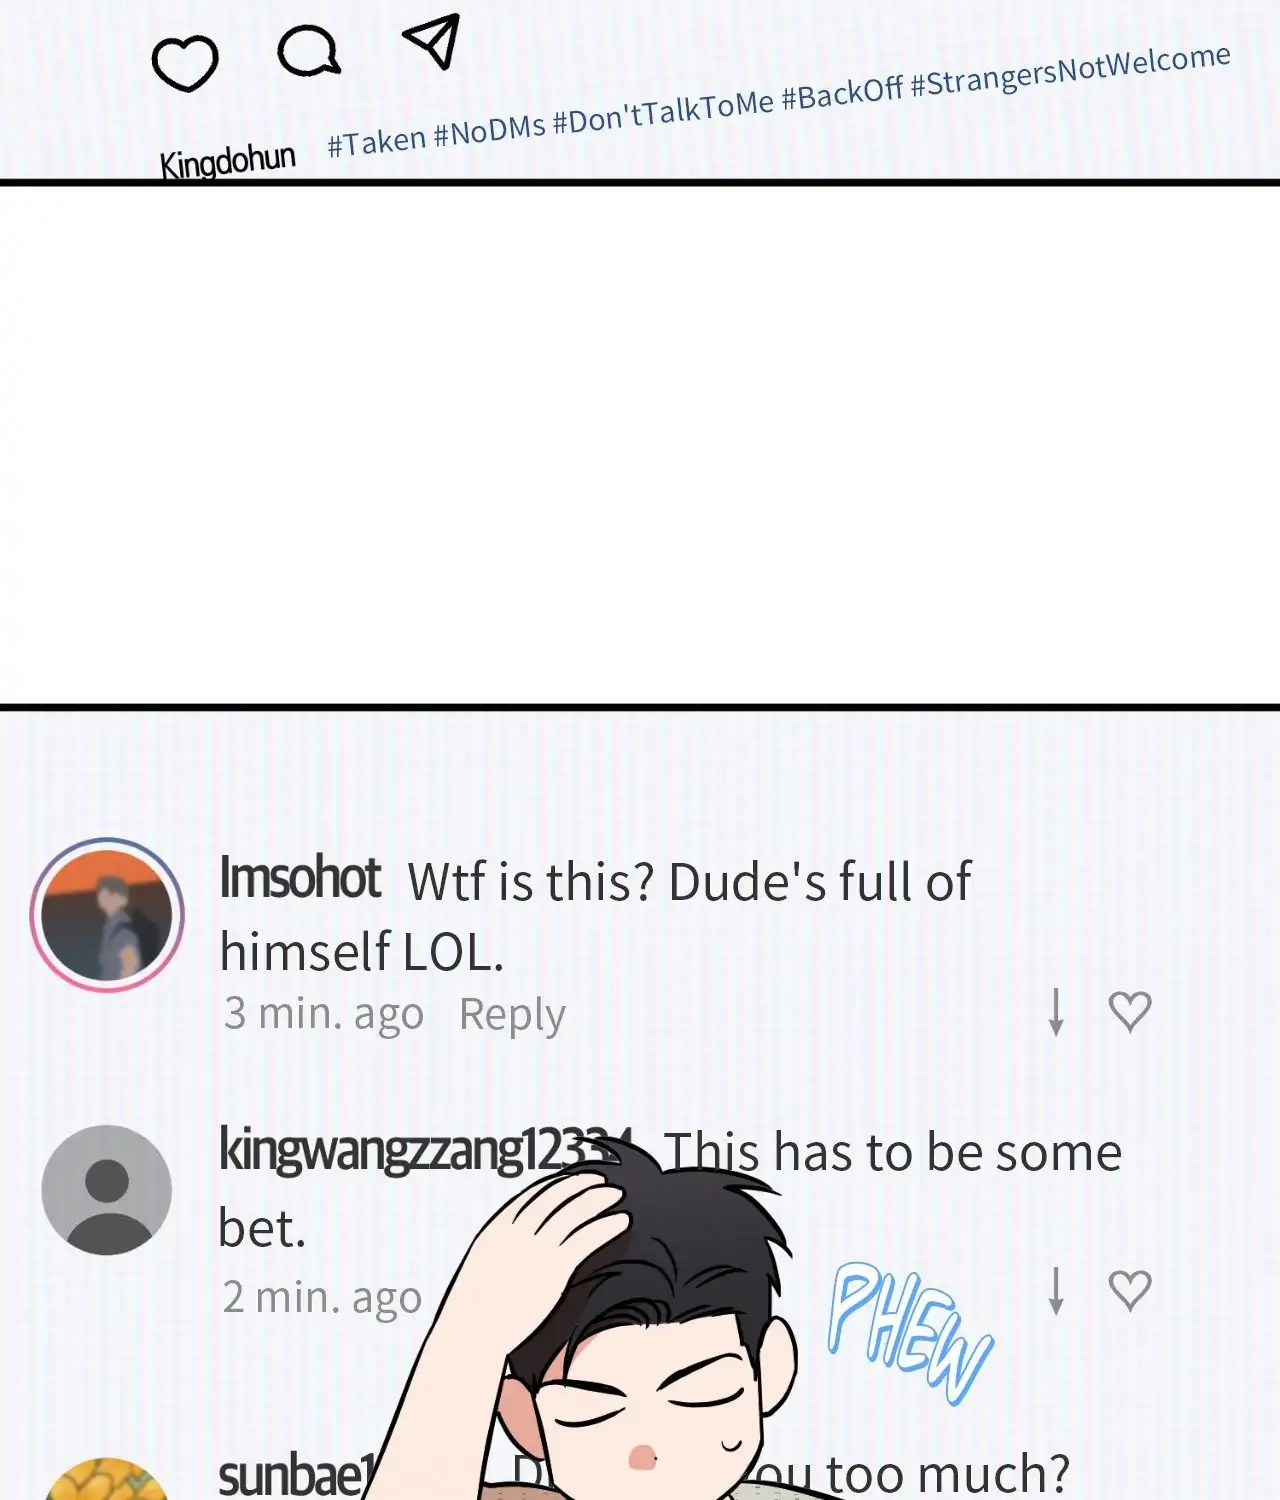1280x1500 pixels.
Task: Reply to Imsohot's comment
Action: point(512,1014)
